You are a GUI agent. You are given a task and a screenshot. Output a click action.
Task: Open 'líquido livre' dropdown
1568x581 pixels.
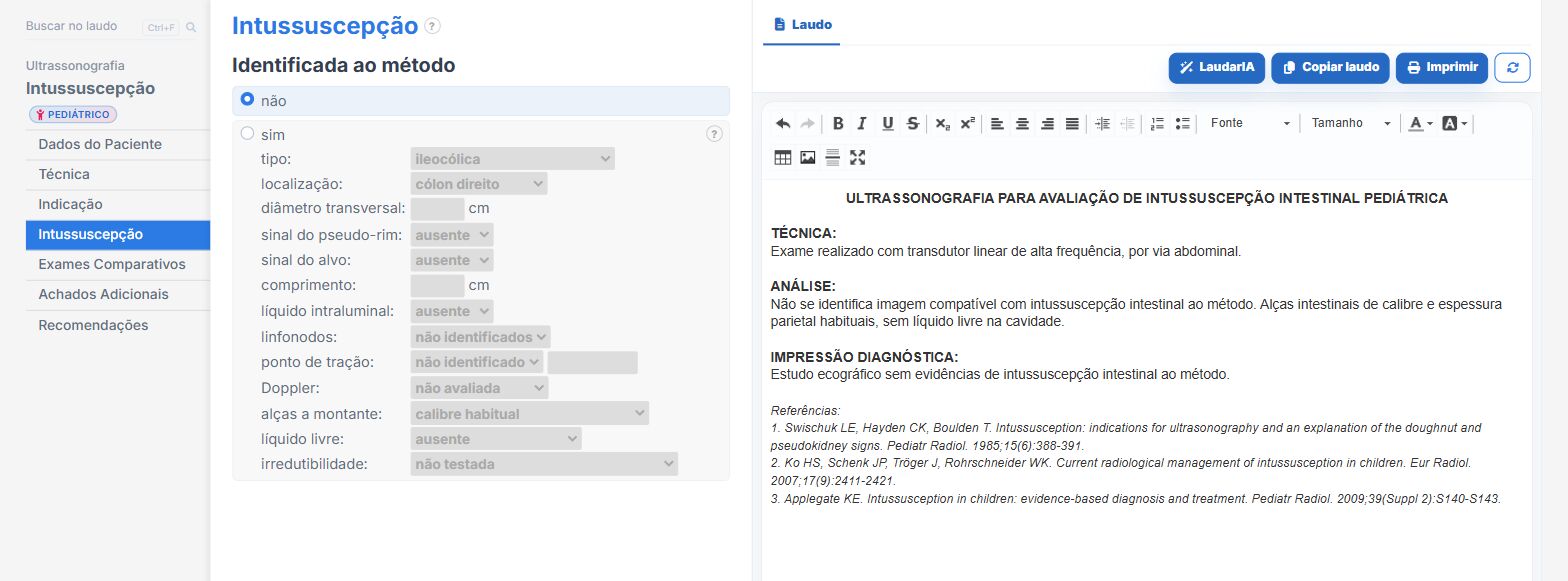click(496, 439)
